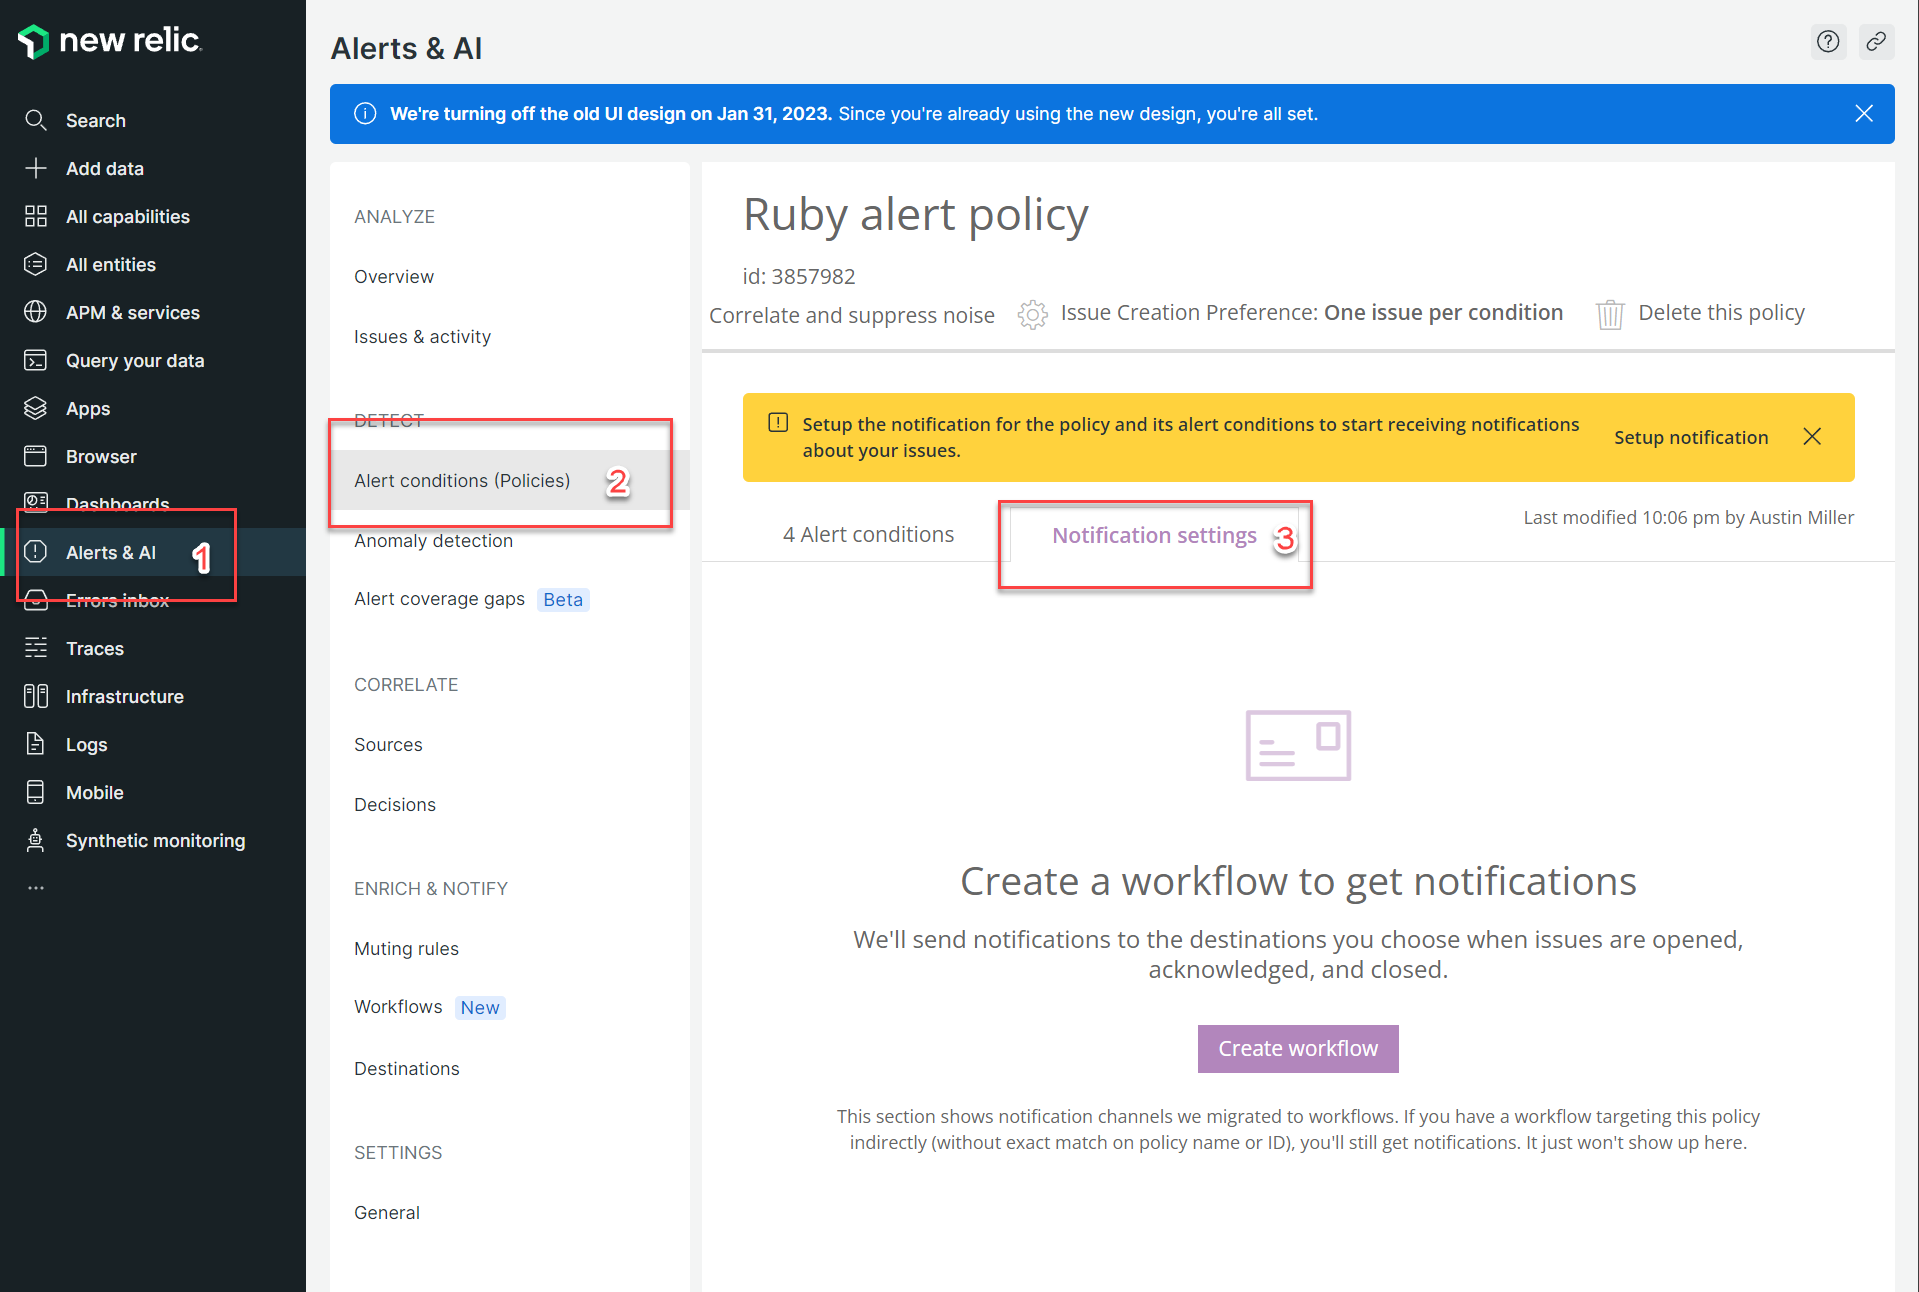Screen dimensions: 1919x1292
Task: Switch to the 4 Alert conditions tab
Action: 868,535
